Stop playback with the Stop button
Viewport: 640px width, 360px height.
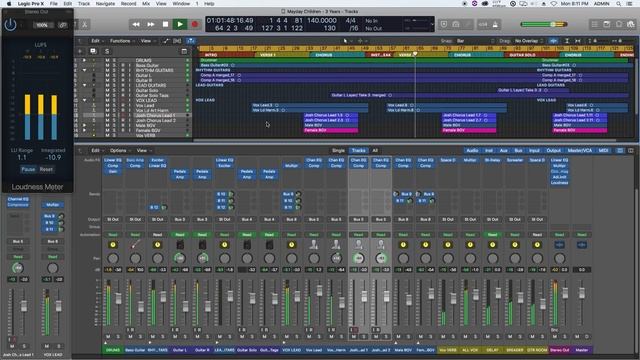click(165, 24)
